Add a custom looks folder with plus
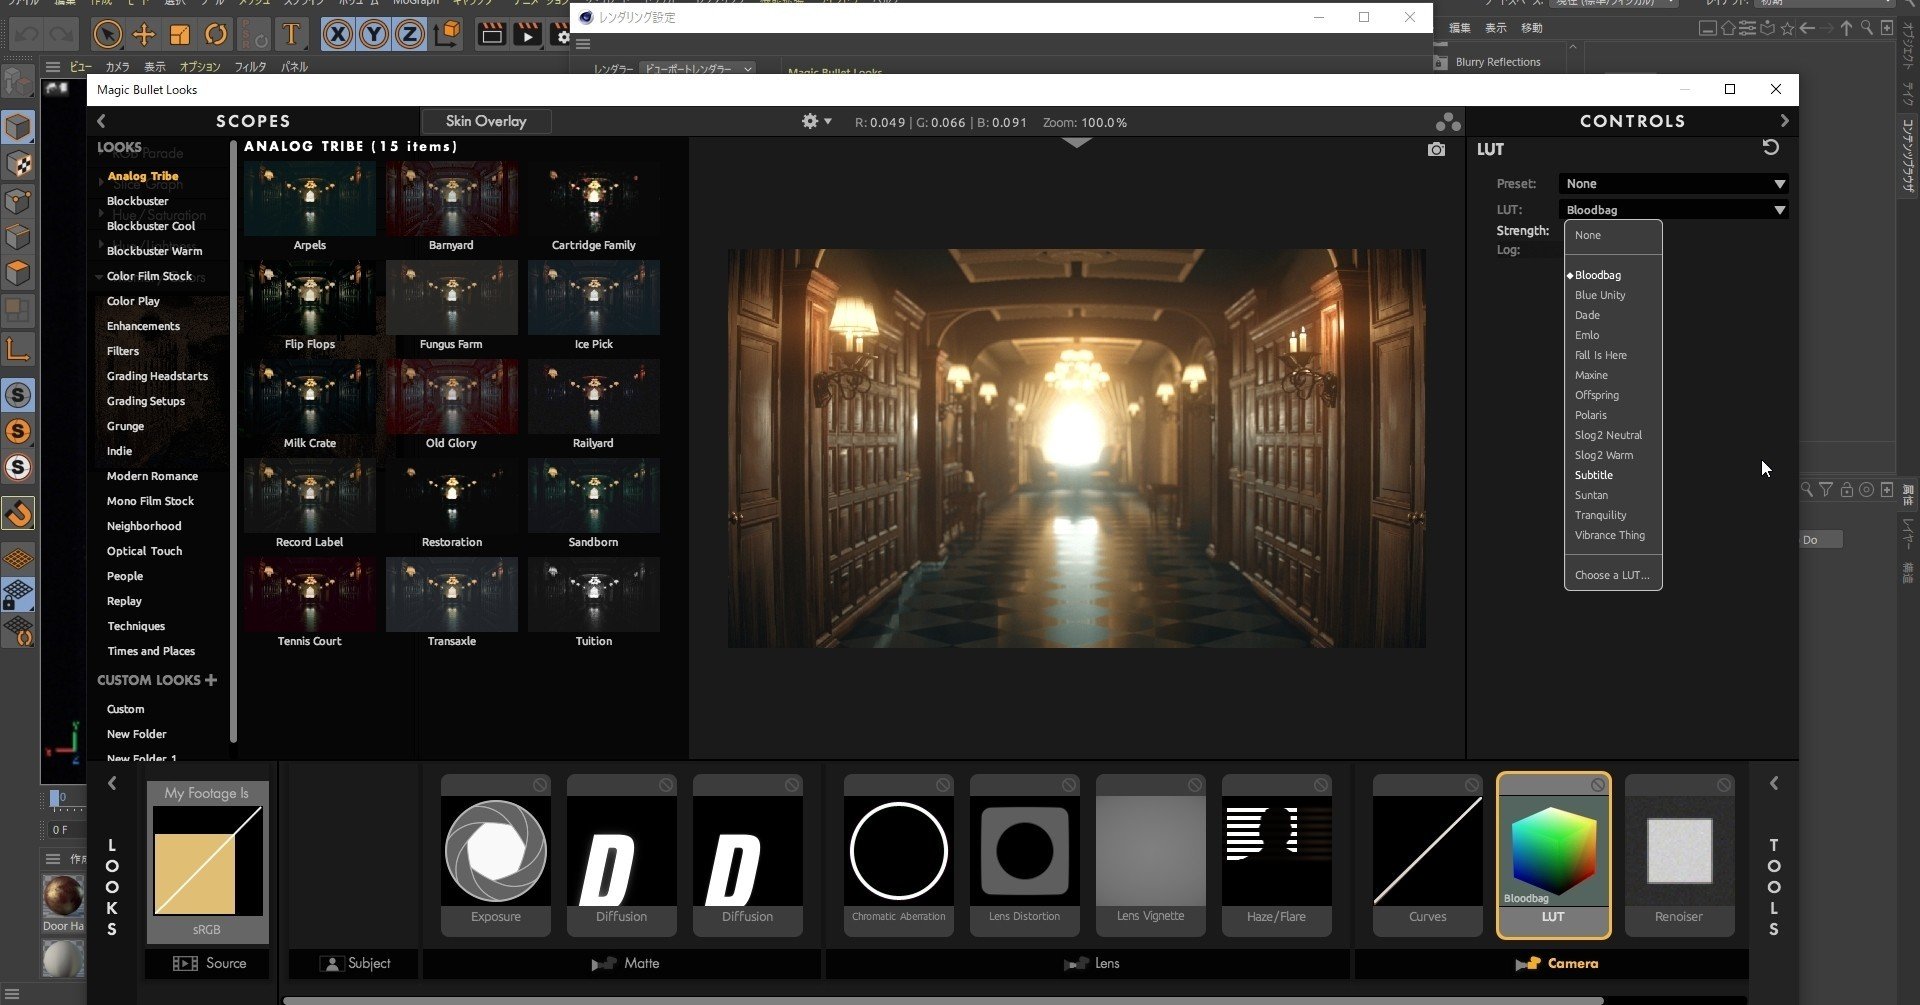Screen dimensions: 1920x1005 211,680
